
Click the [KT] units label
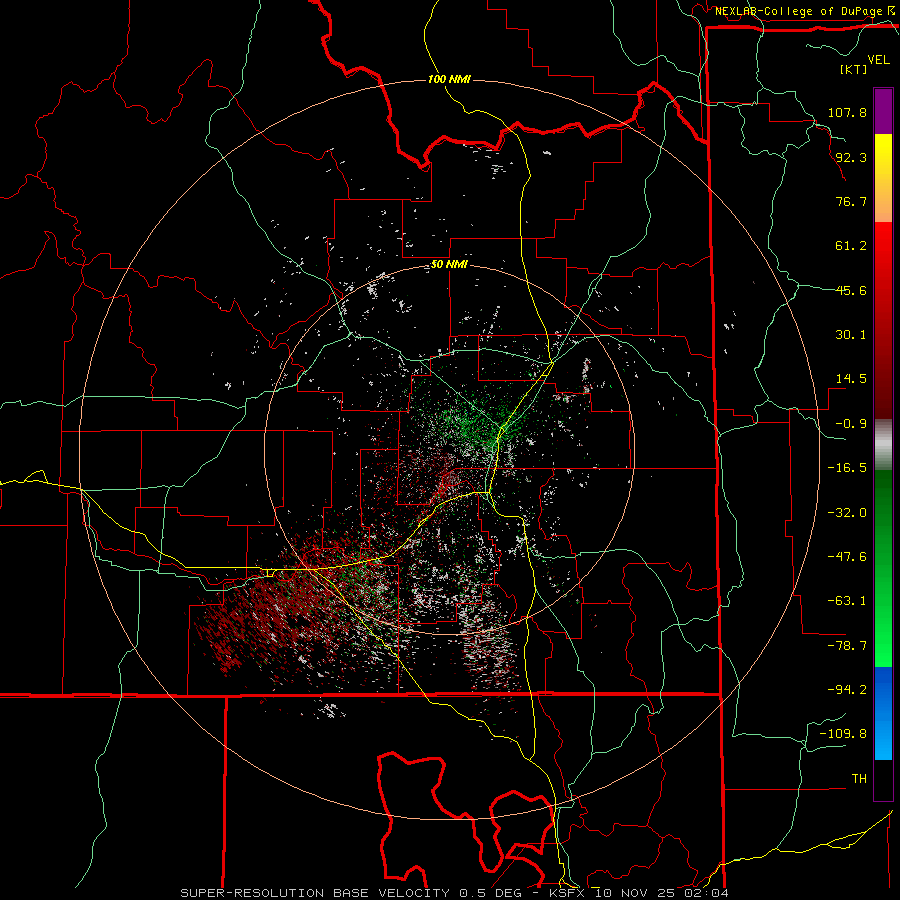coord(853,69)
